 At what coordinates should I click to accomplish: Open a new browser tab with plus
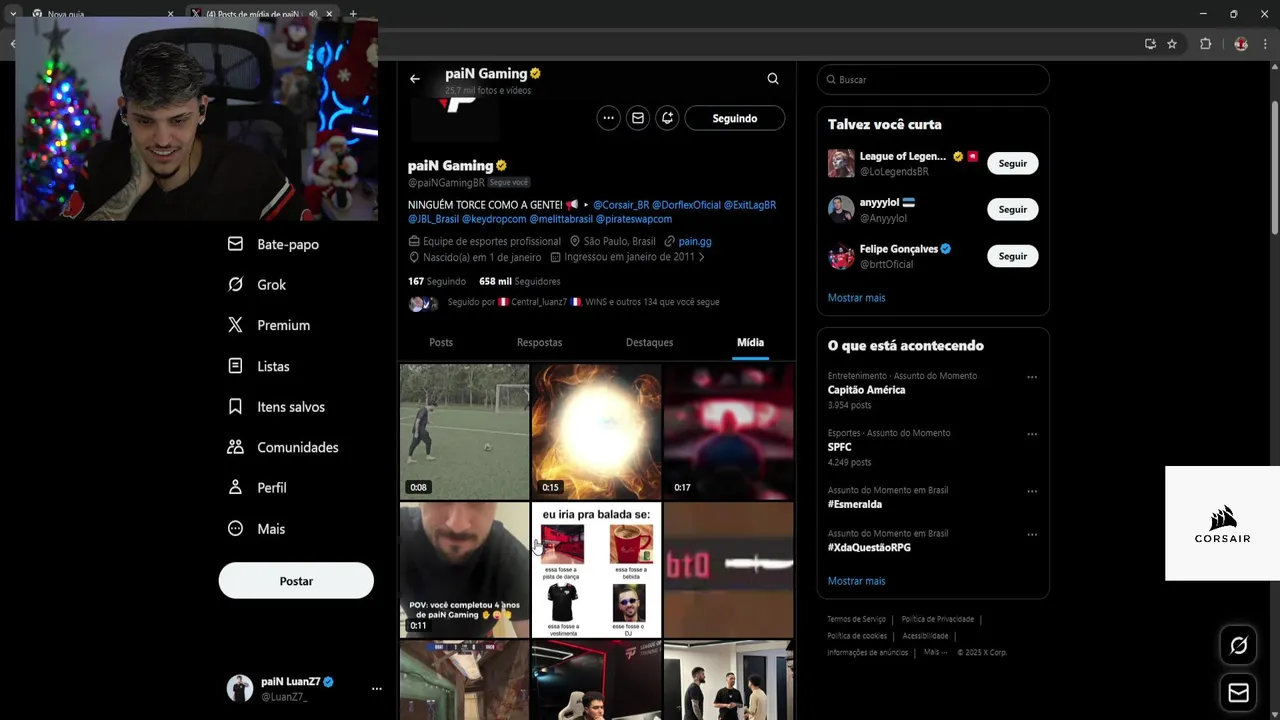point(353,14)
